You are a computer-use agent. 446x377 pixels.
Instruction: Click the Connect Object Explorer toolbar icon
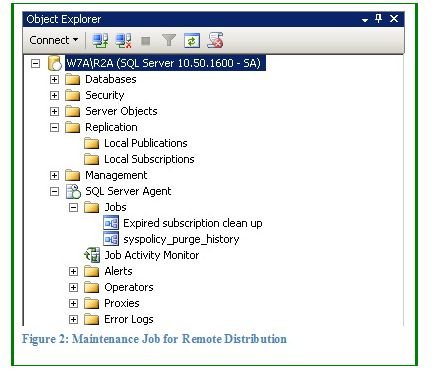(100, 41)
